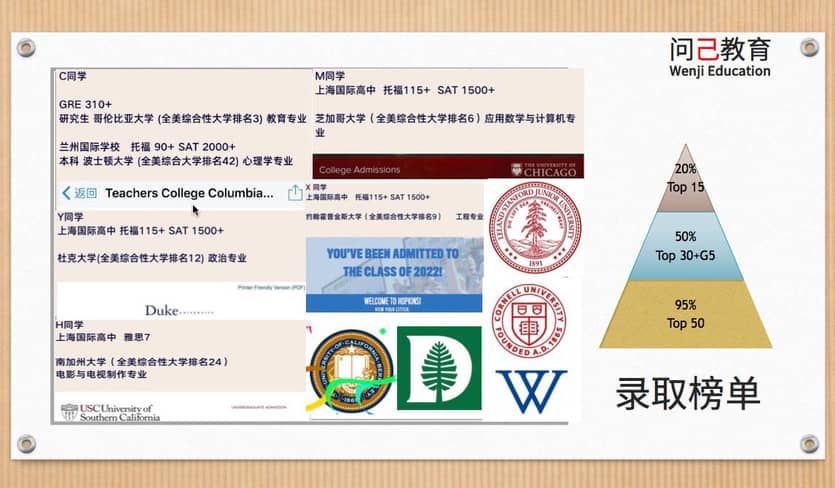Click the 'YOU'VE BEEN ADMITTED TO THE CLASS OF 2022' banner

[x=393, y=263]
